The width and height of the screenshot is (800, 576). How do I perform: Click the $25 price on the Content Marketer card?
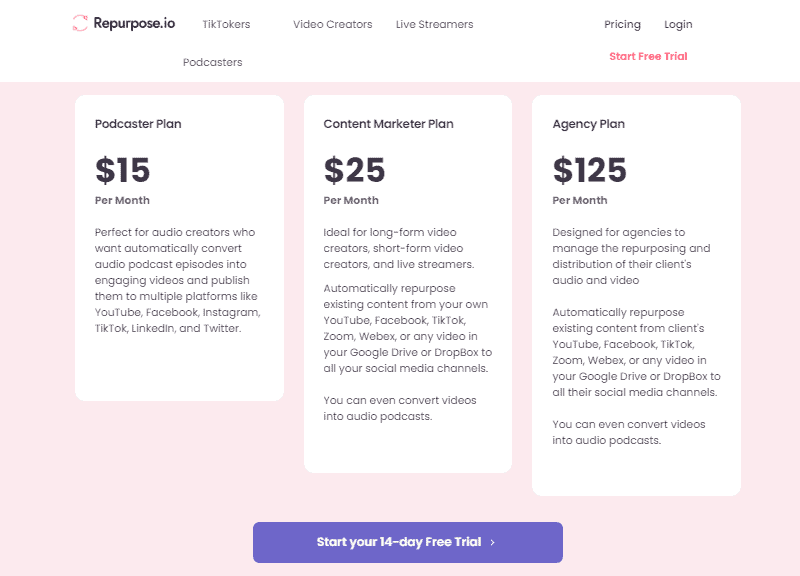(354, 170)
